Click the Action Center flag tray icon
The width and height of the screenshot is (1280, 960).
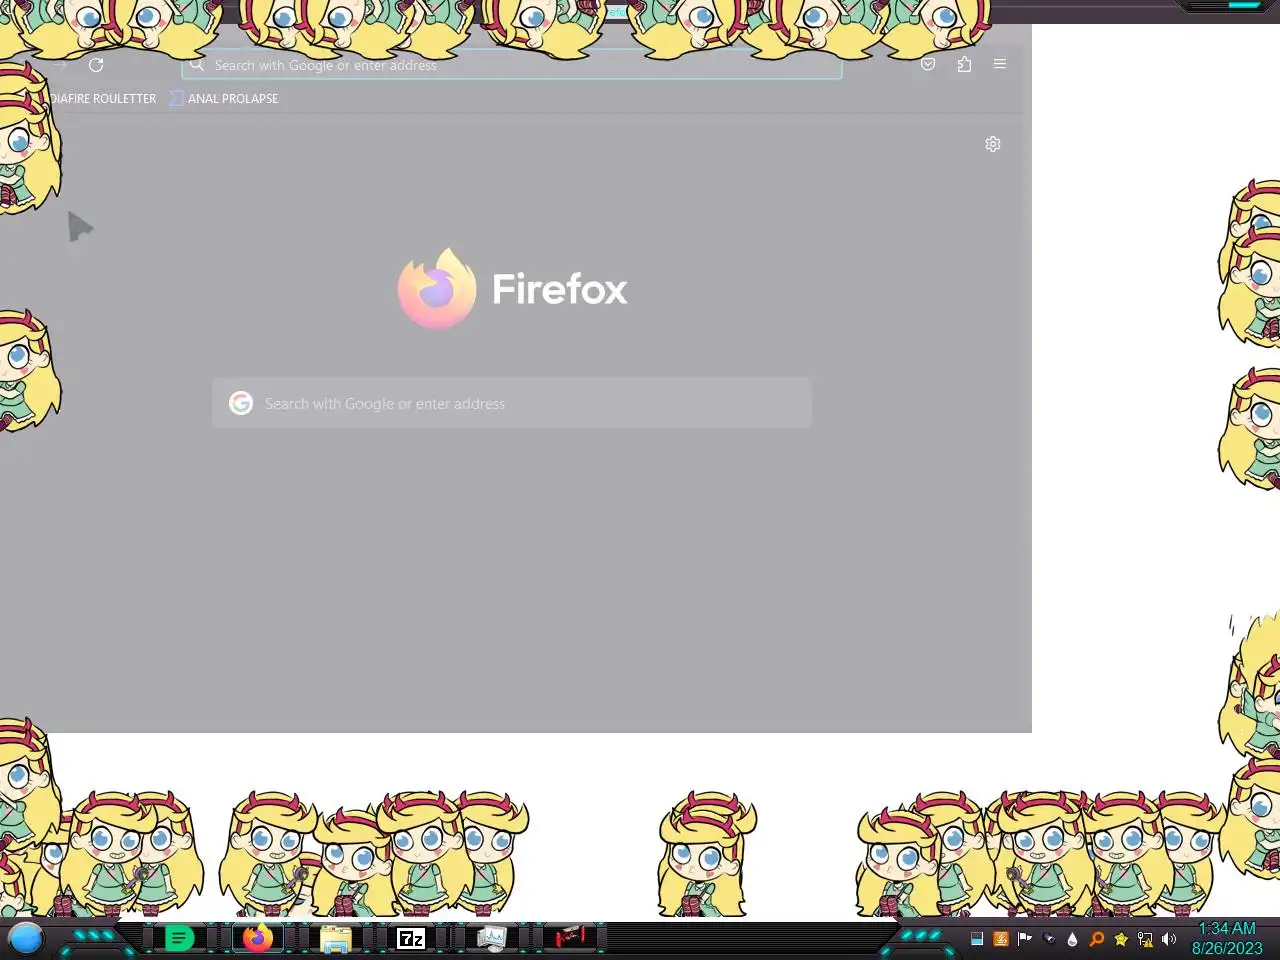tap(1025, 939)
